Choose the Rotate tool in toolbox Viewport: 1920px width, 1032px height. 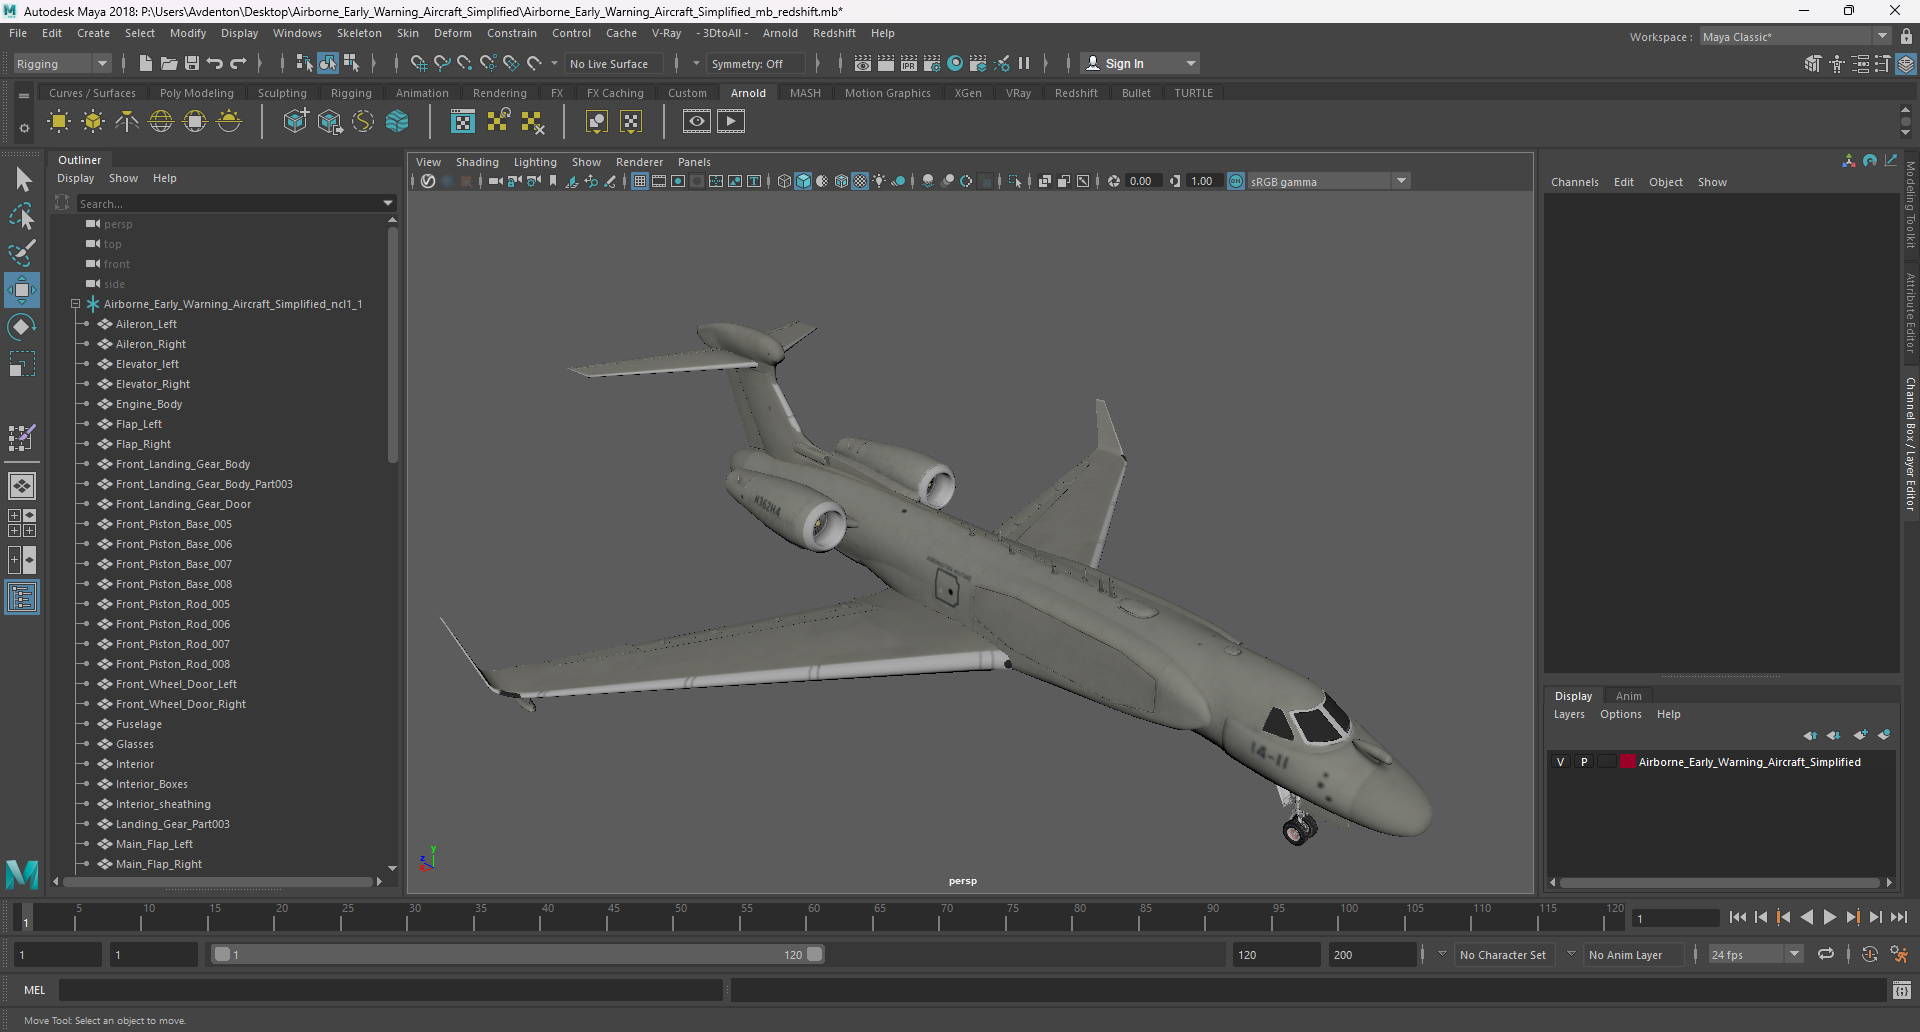pyautogui.click(x=22, y=327)
